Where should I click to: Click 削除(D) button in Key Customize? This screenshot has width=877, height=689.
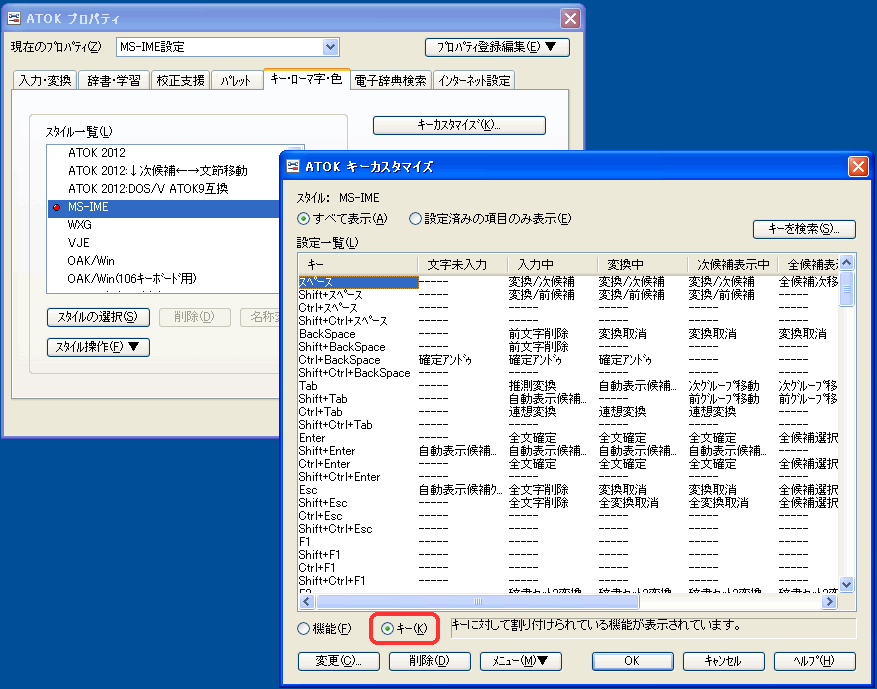click(x=430, y=661)
